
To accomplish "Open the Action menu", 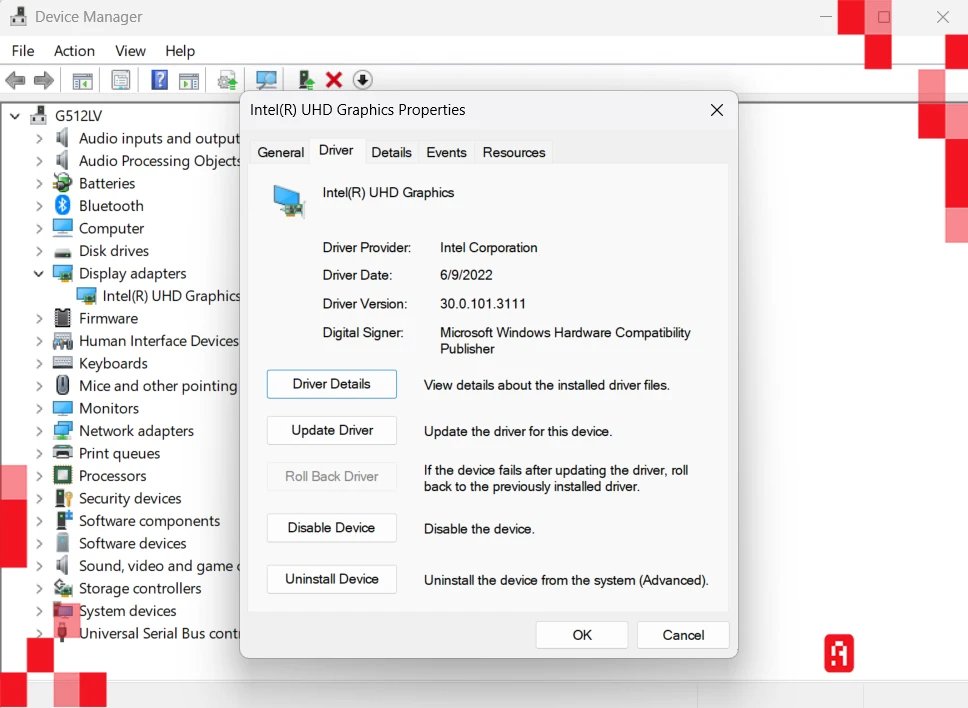I will [74, 51].
